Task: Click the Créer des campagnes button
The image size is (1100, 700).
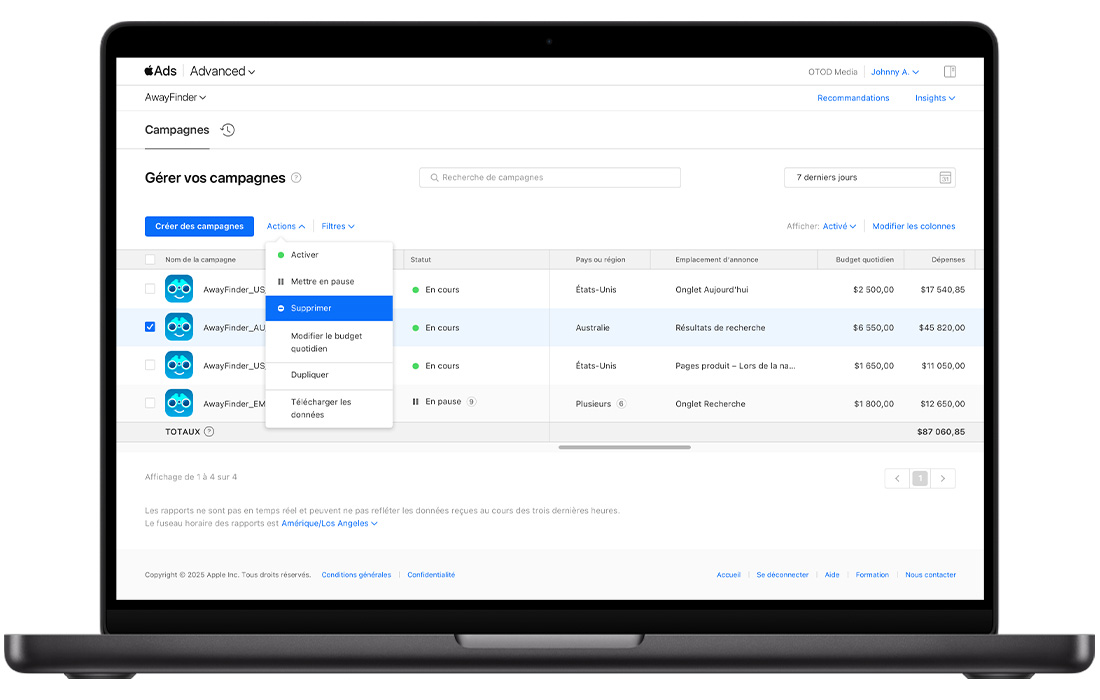Action: (199, 227)
